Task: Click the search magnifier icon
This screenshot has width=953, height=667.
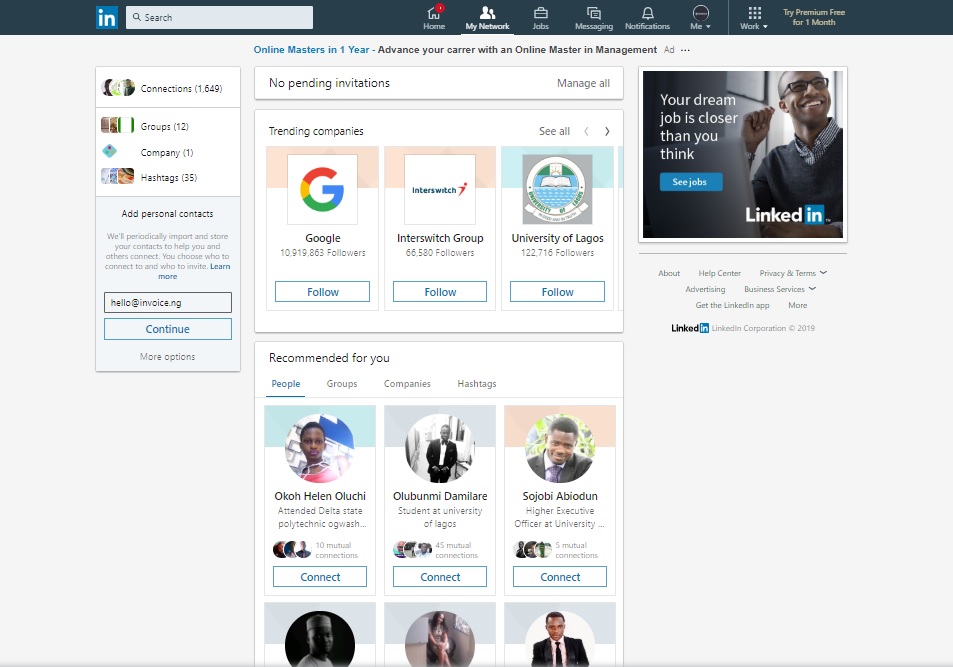Action: [137, 17]
